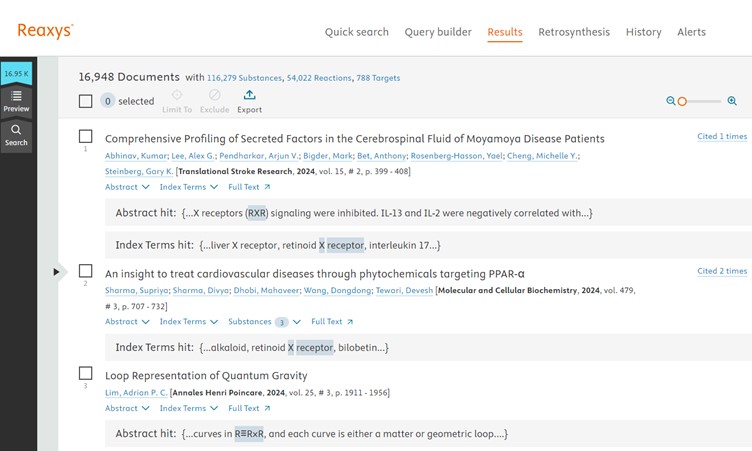Click the expand arrow beside document 2
This screenshot has height=451, width=752.
tap(57, 271)
